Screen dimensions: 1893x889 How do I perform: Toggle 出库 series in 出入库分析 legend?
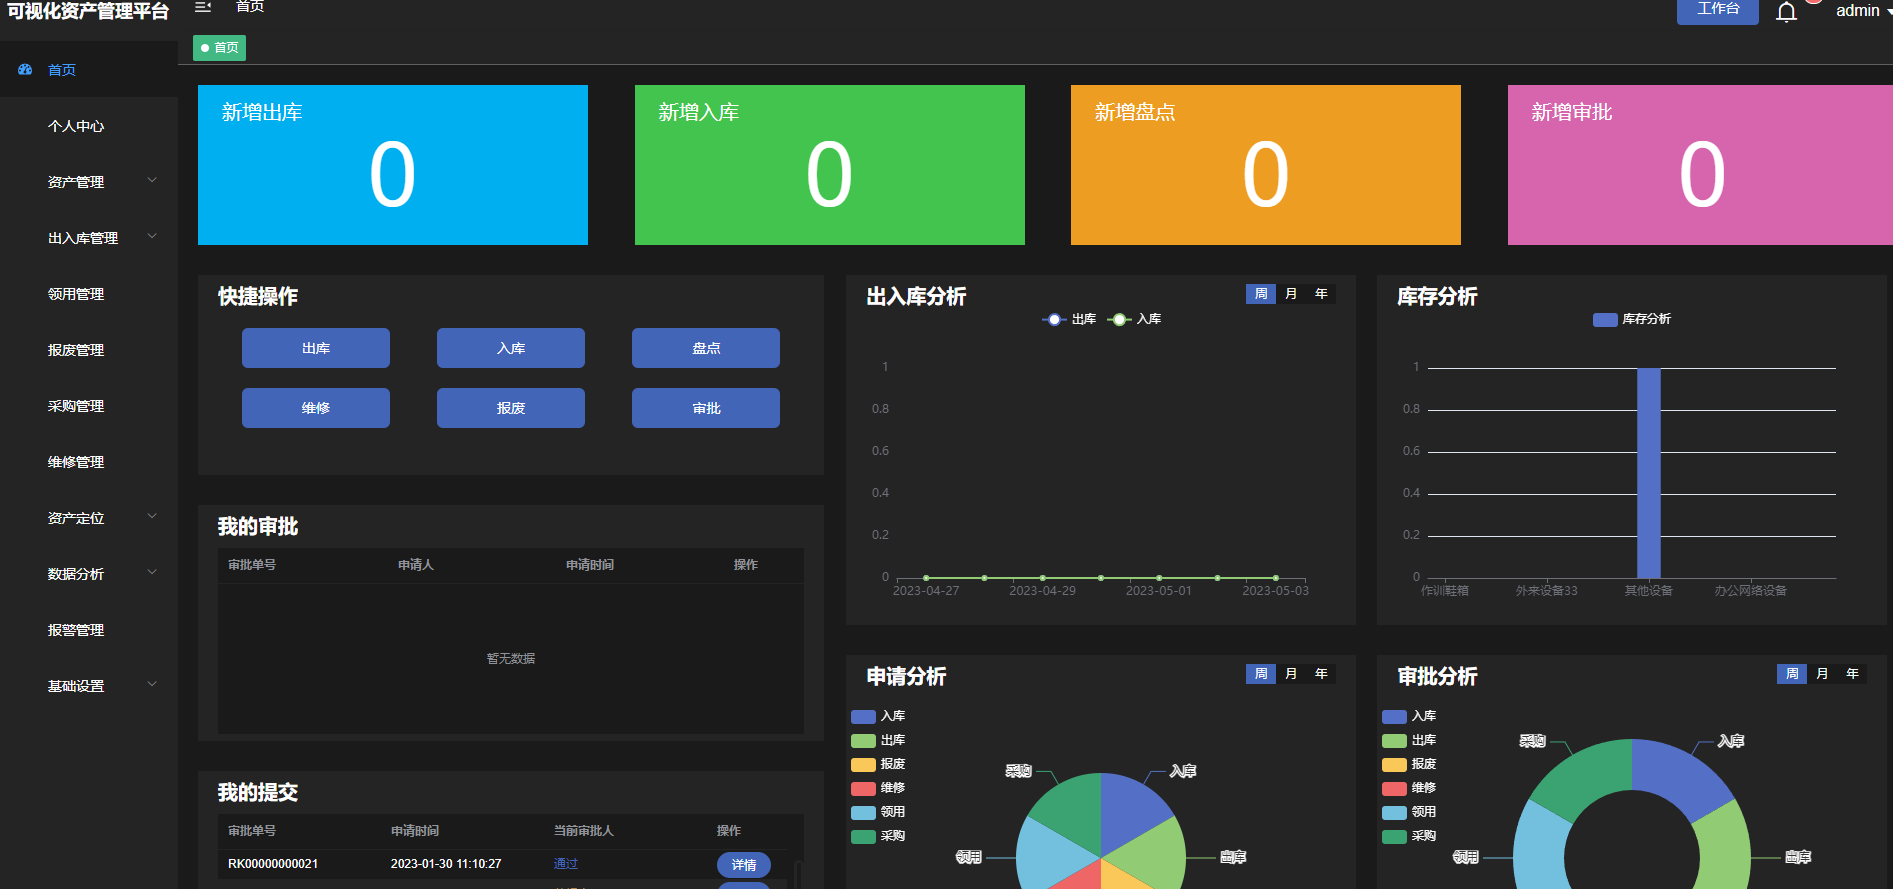click(x=1069, y=319)
